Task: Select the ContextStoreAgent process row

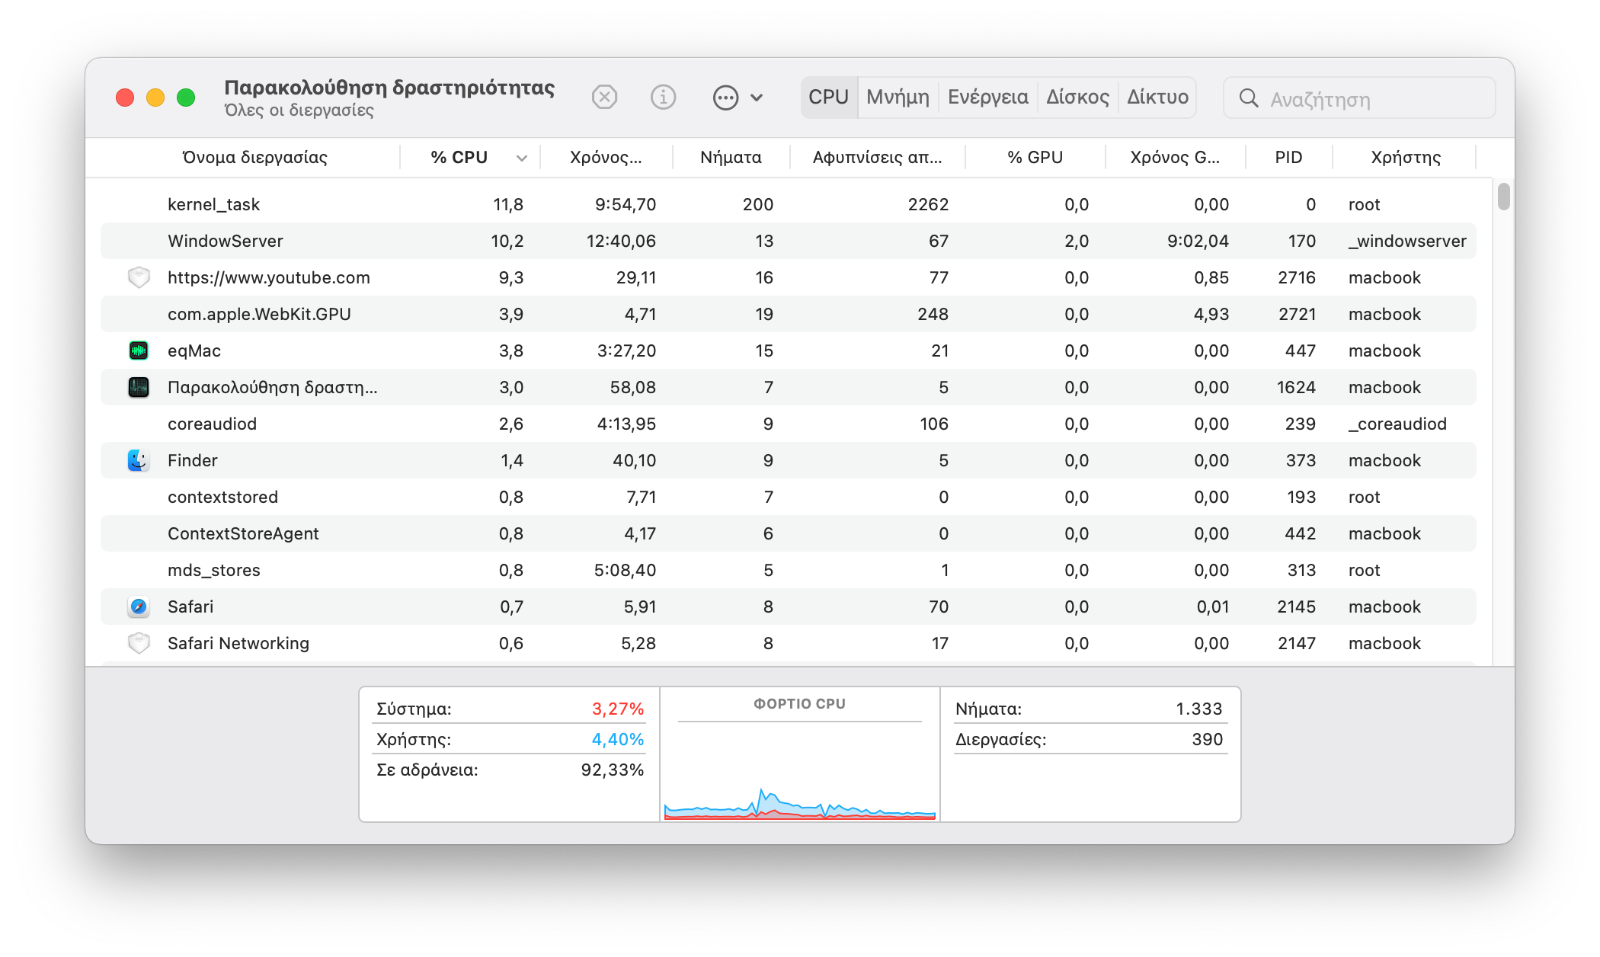Action: tap(788, 534)
